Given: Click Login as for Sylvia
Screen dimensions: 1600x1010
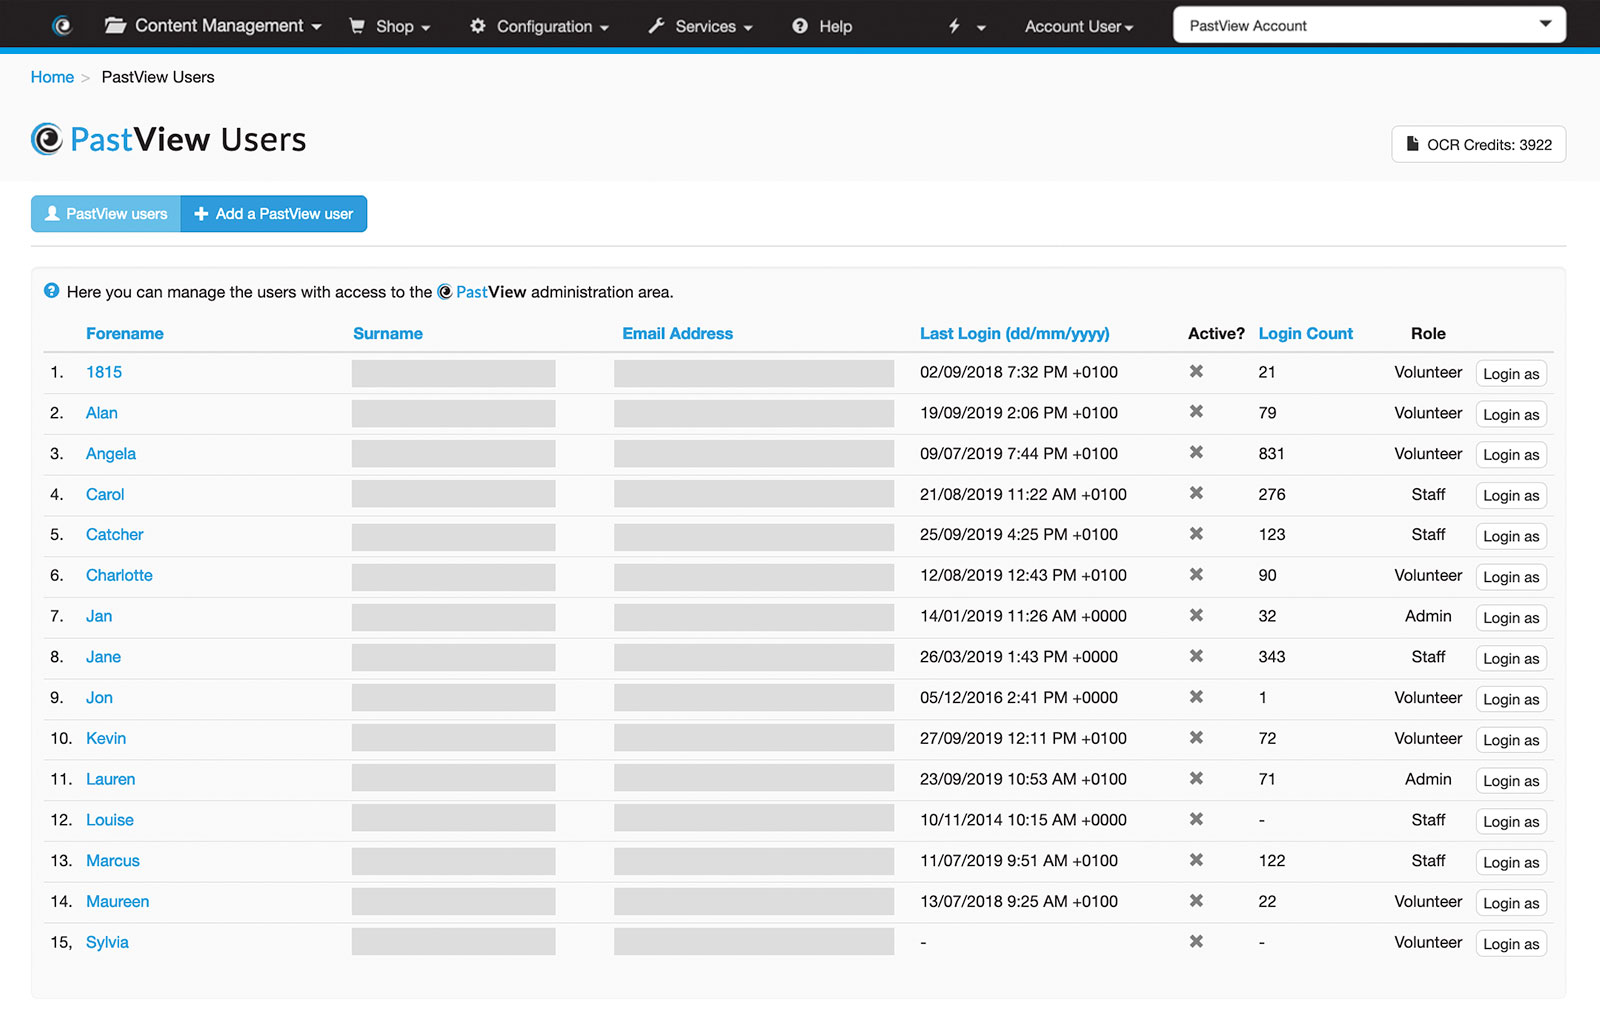Looking at the screenshot, I should [x=1511, y=944].
